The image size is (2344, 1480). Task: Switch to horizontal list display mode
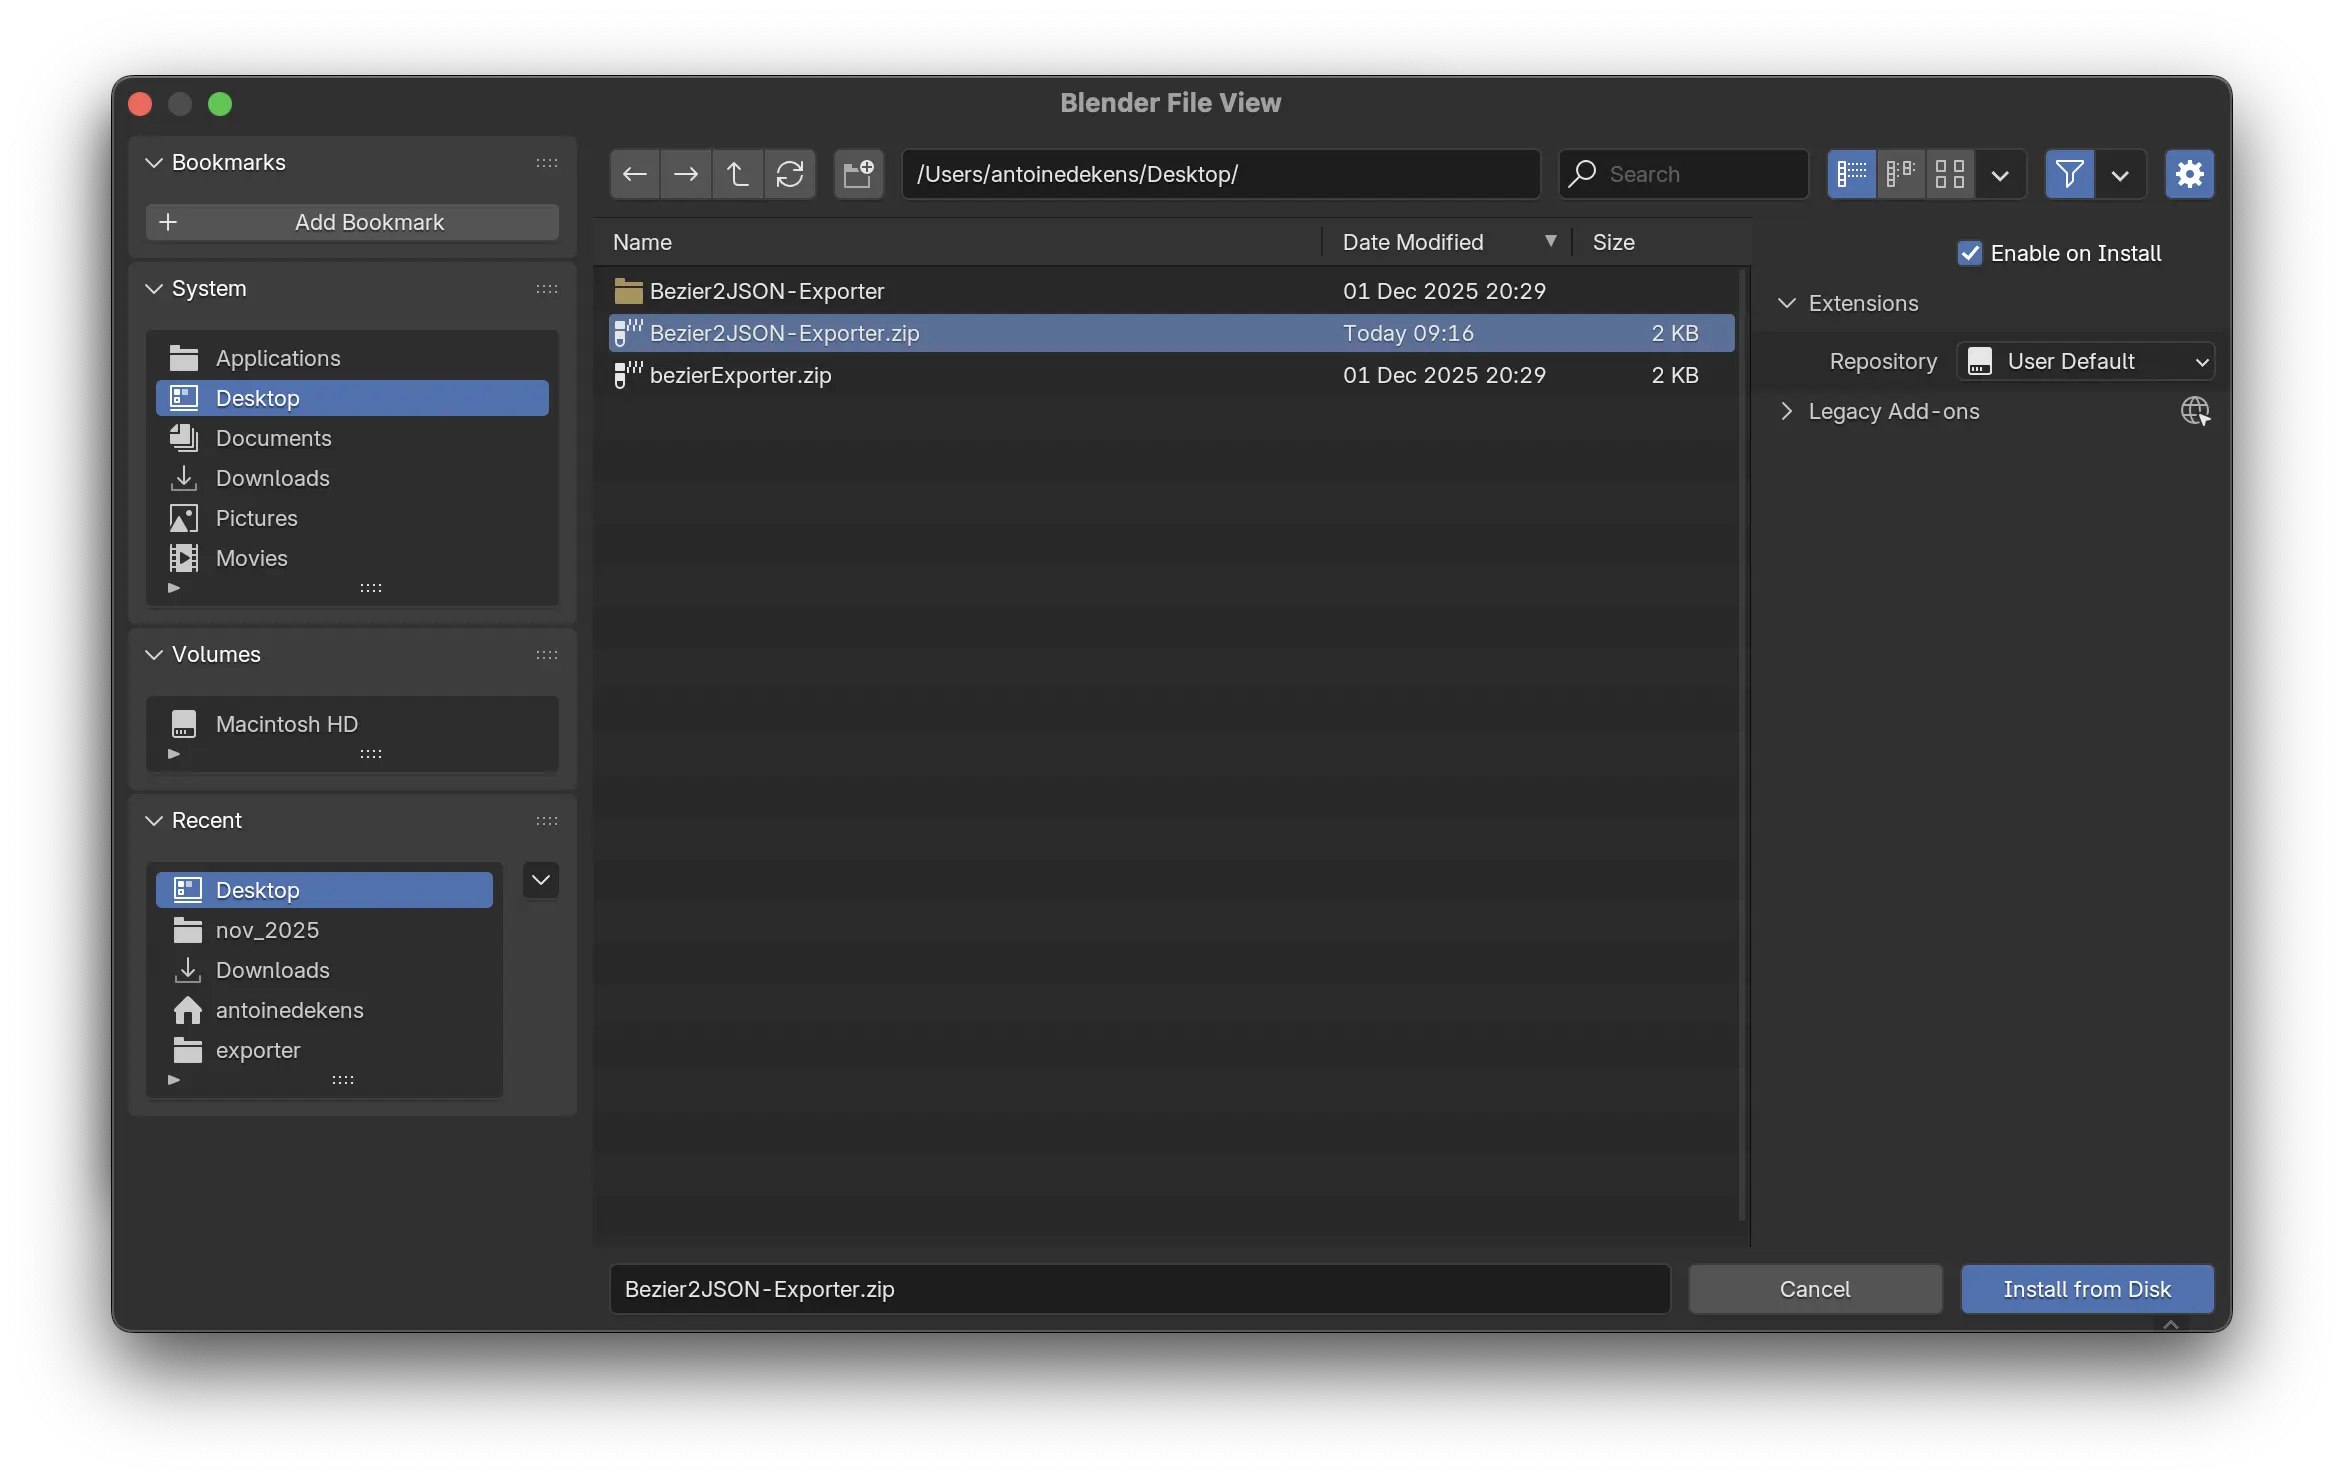(1900, 174)
